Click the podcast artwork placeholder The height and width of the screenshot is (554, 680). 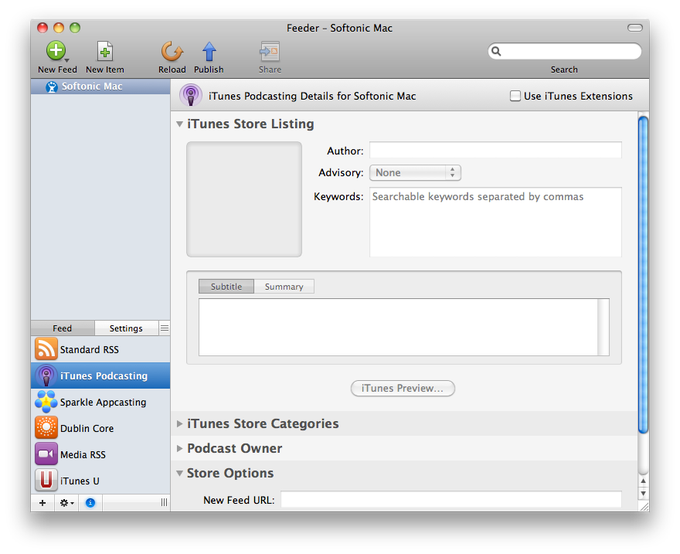click(x=244, y=199)
